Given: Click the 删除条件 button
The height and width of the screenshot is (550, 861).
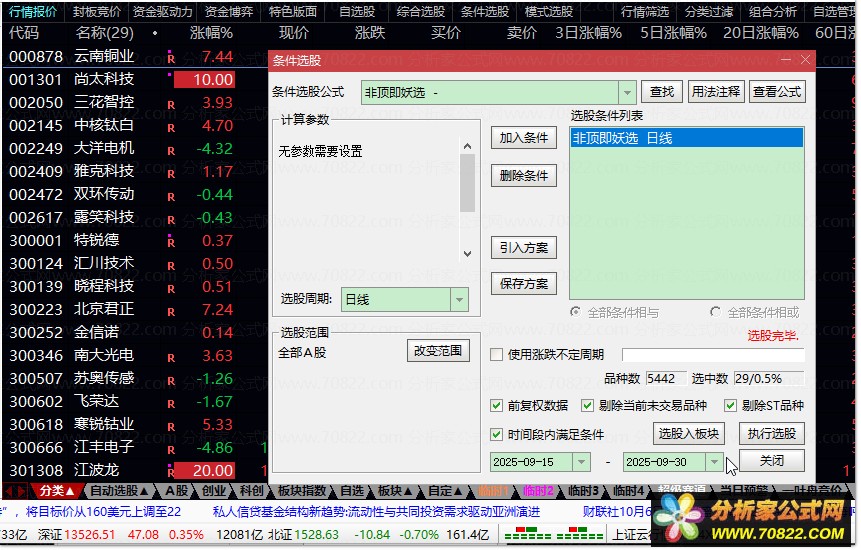Looking at the screenshot, I should pos(524,176).
